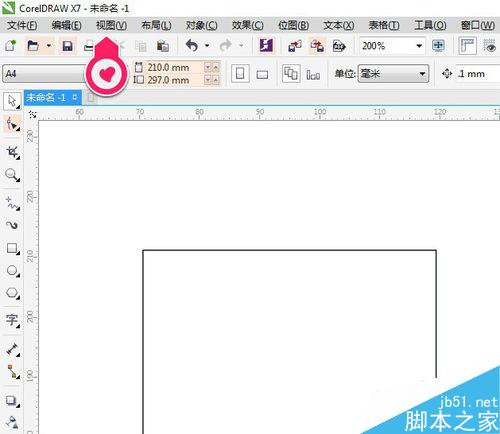Screen dimensions: 500x434
Task: Increase the page width with stepper arrow
Action: pyautogui.click(x=216, y=68)
